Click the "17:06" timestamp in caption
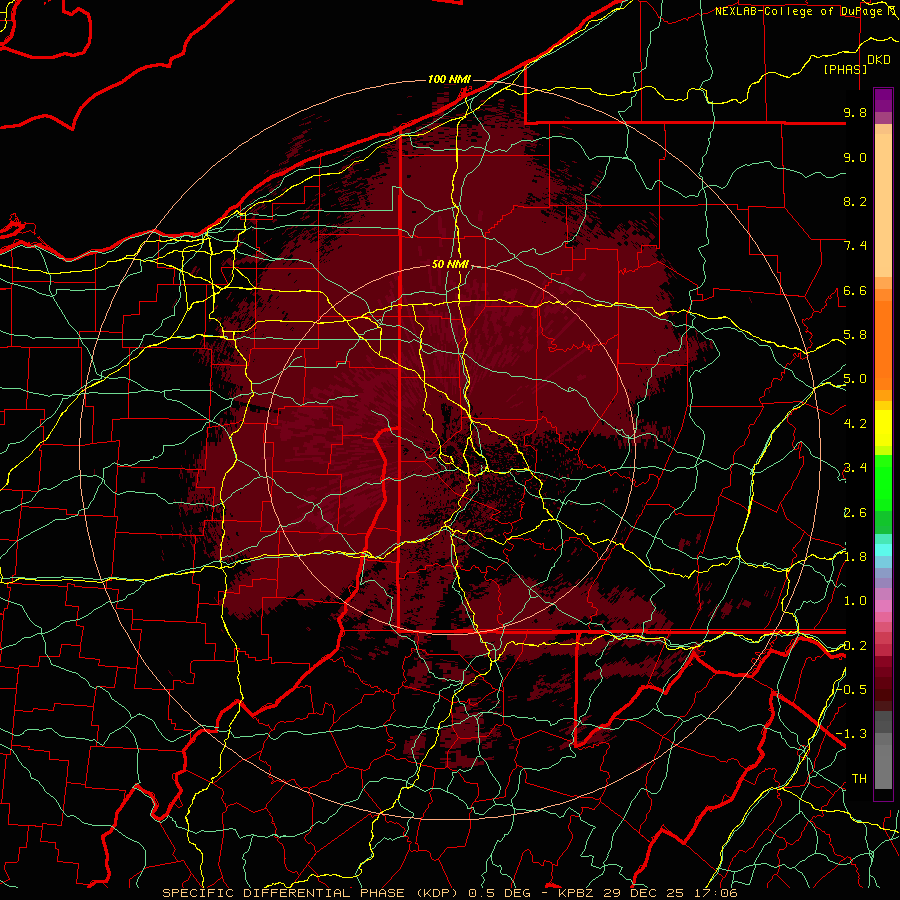 (x=717, y=893)
